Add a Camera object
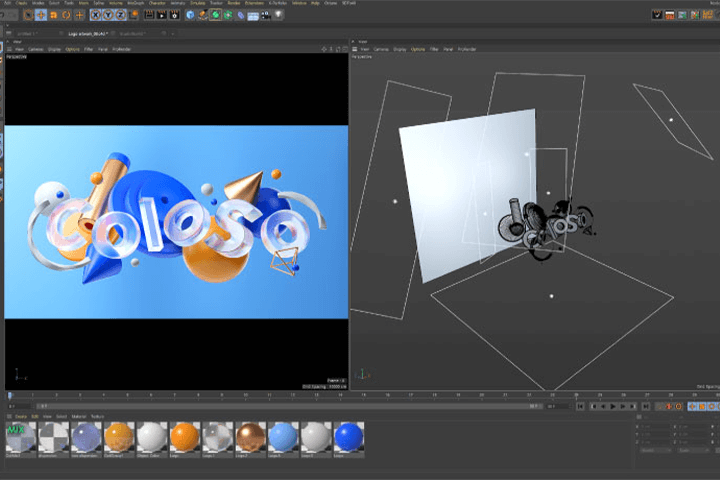This screenshot has width=720, height=480. coord(266,15)
